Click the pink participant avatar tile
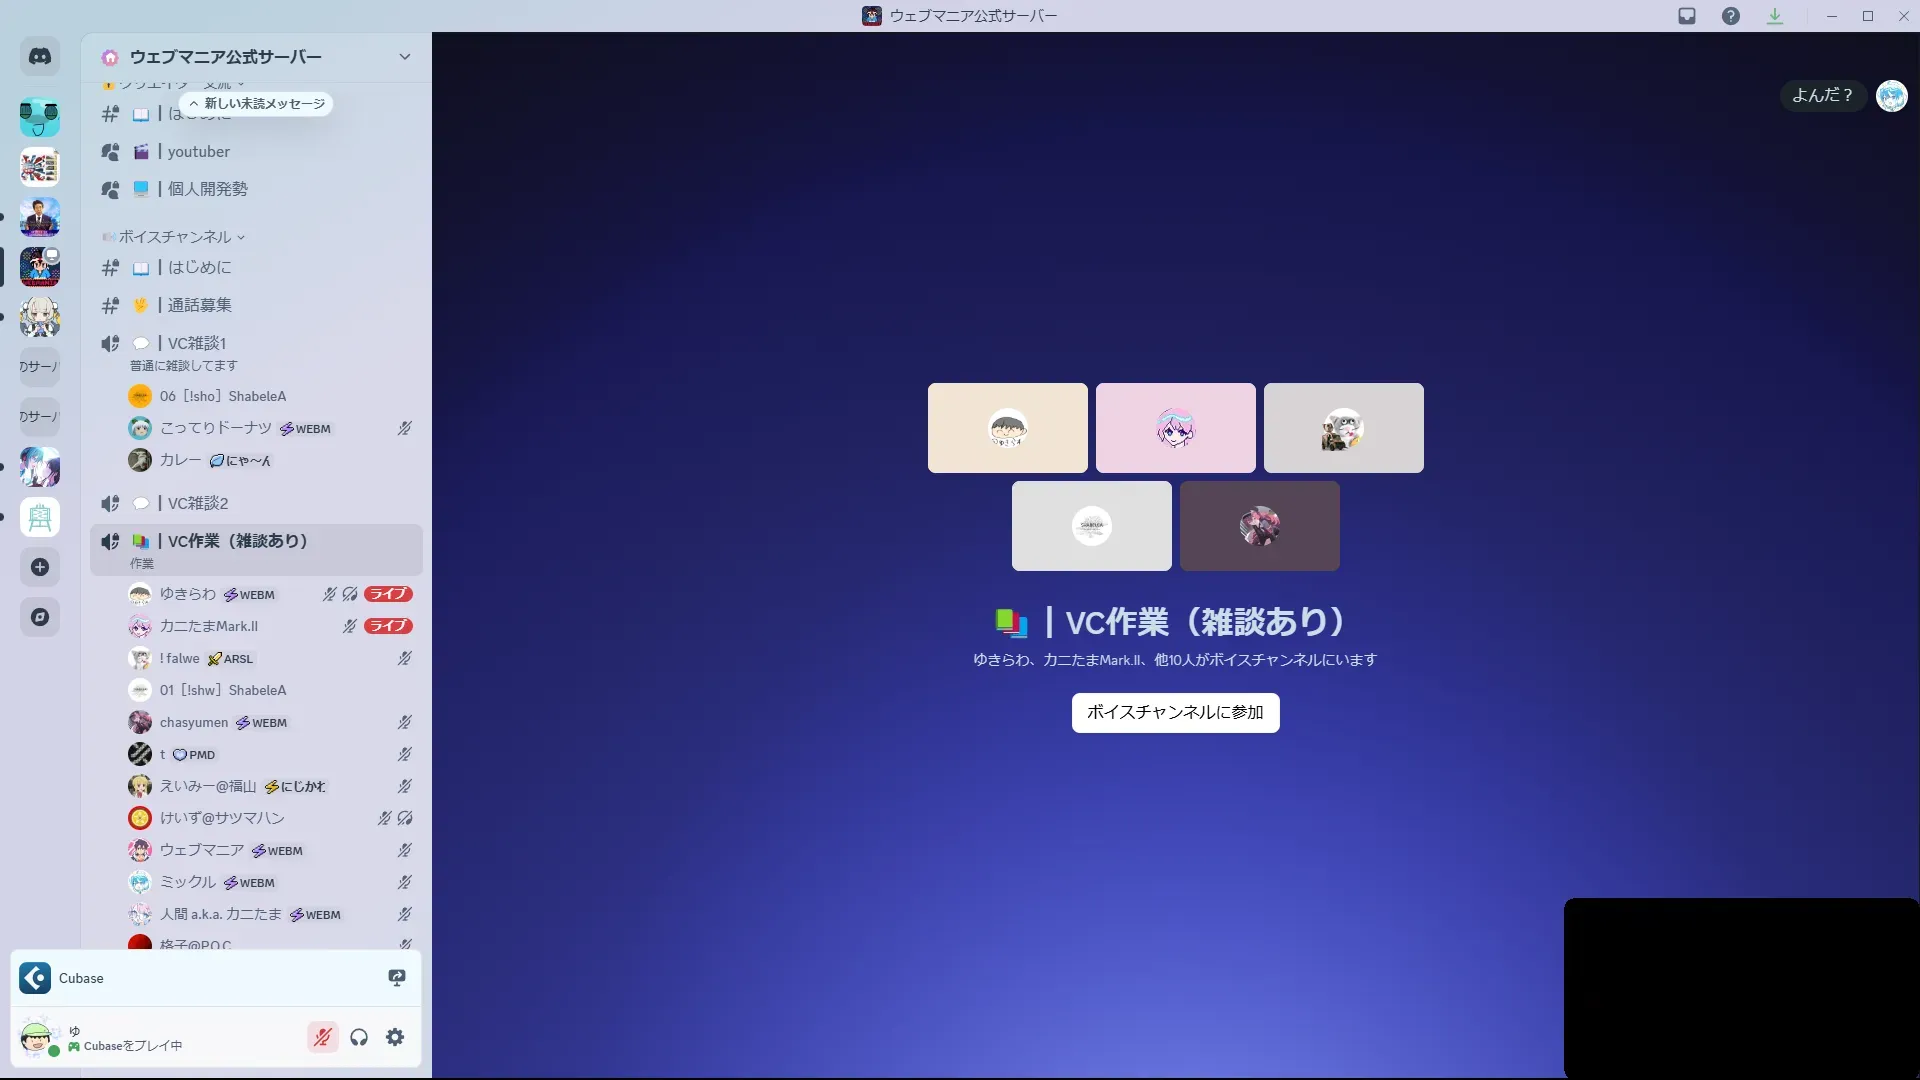 coord(1175,428)
